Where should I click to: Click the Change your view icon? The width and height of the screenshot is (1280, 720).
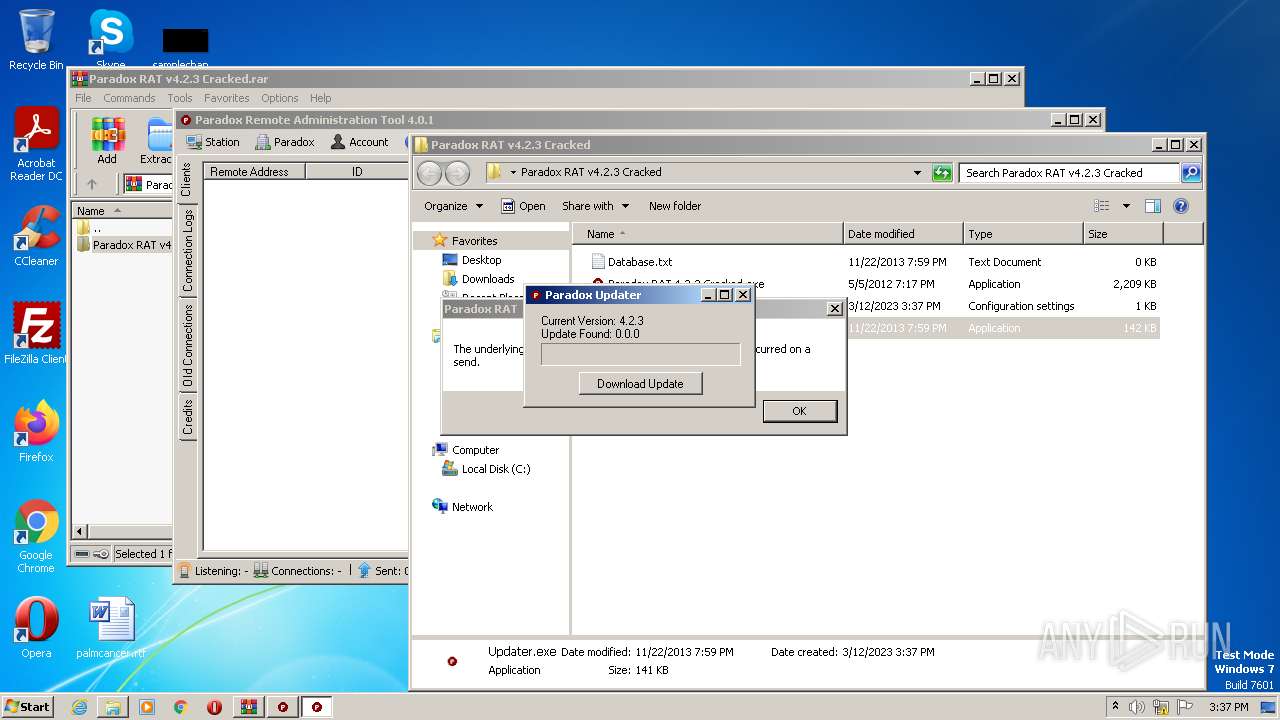pyautogui.click(x=1101, y=206)
